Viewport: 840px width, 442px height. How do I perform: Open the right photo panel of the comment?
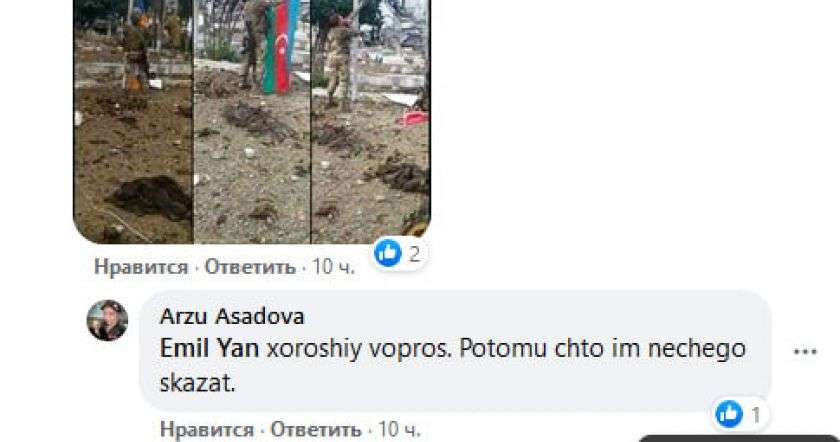point(371,122)
